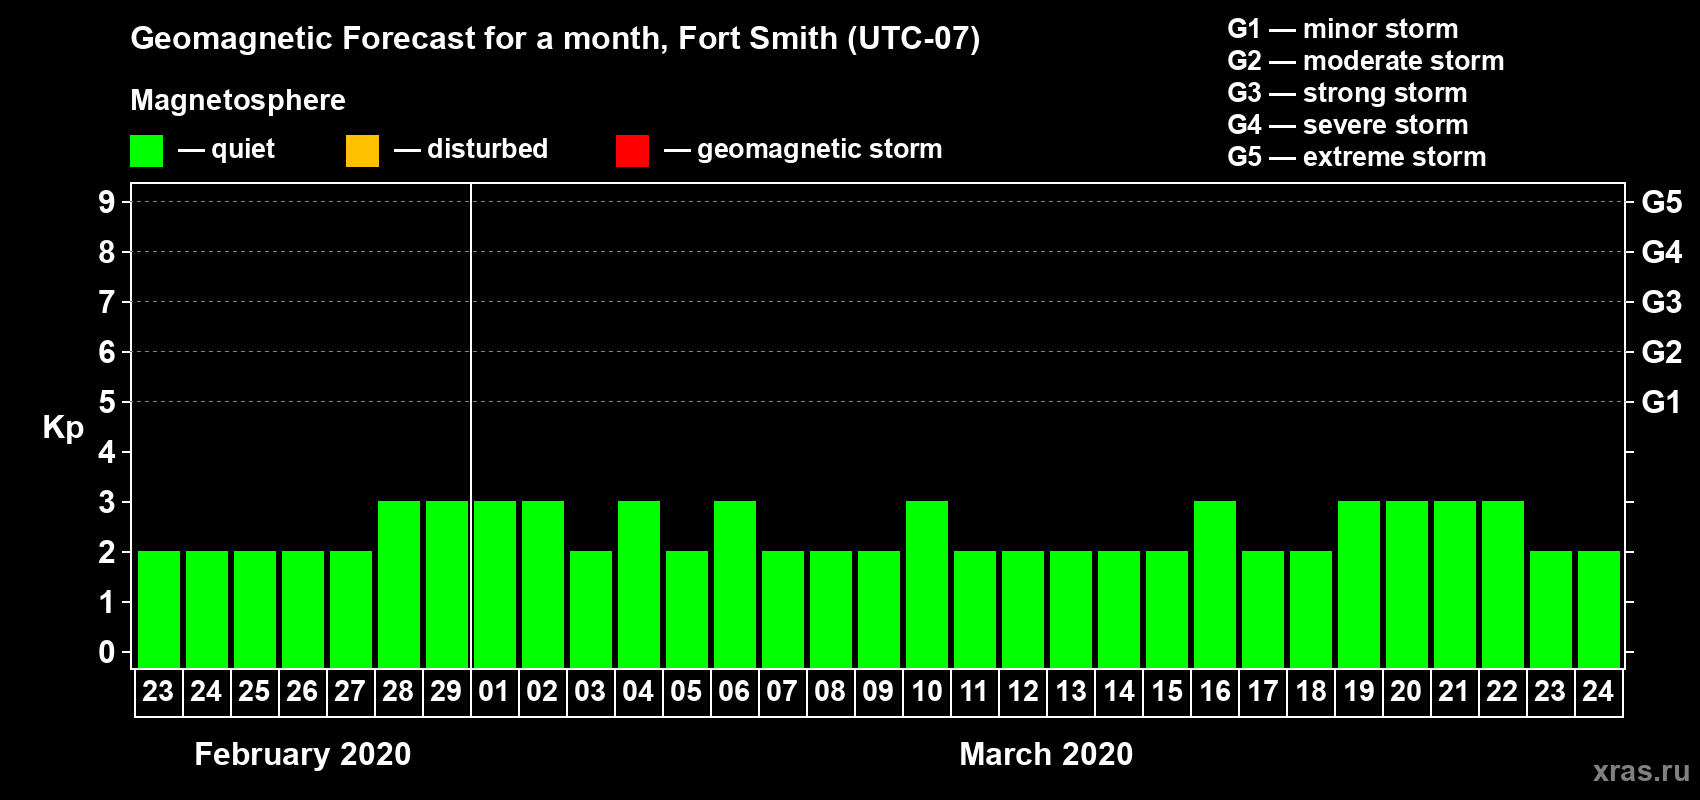Select the bar for March 19

pyautogui.click(x=1359, y=584)
